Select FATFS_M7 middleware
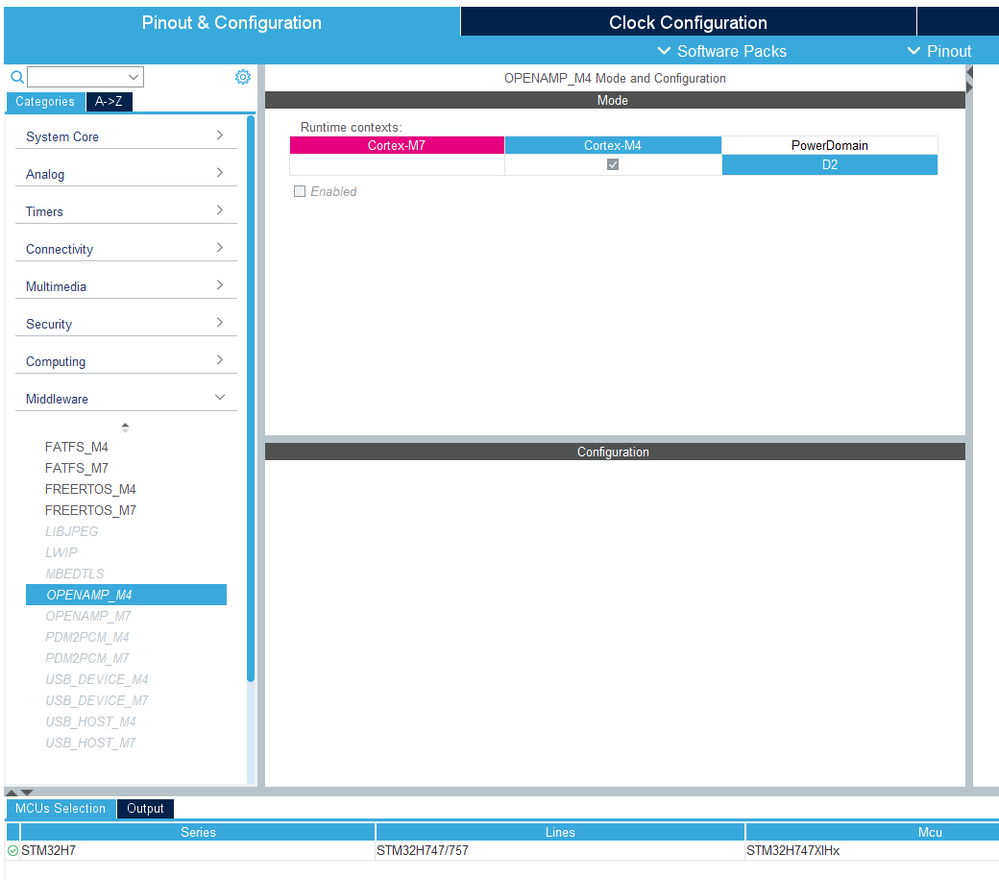Screen dimensions: 999x880 [76, 468]
